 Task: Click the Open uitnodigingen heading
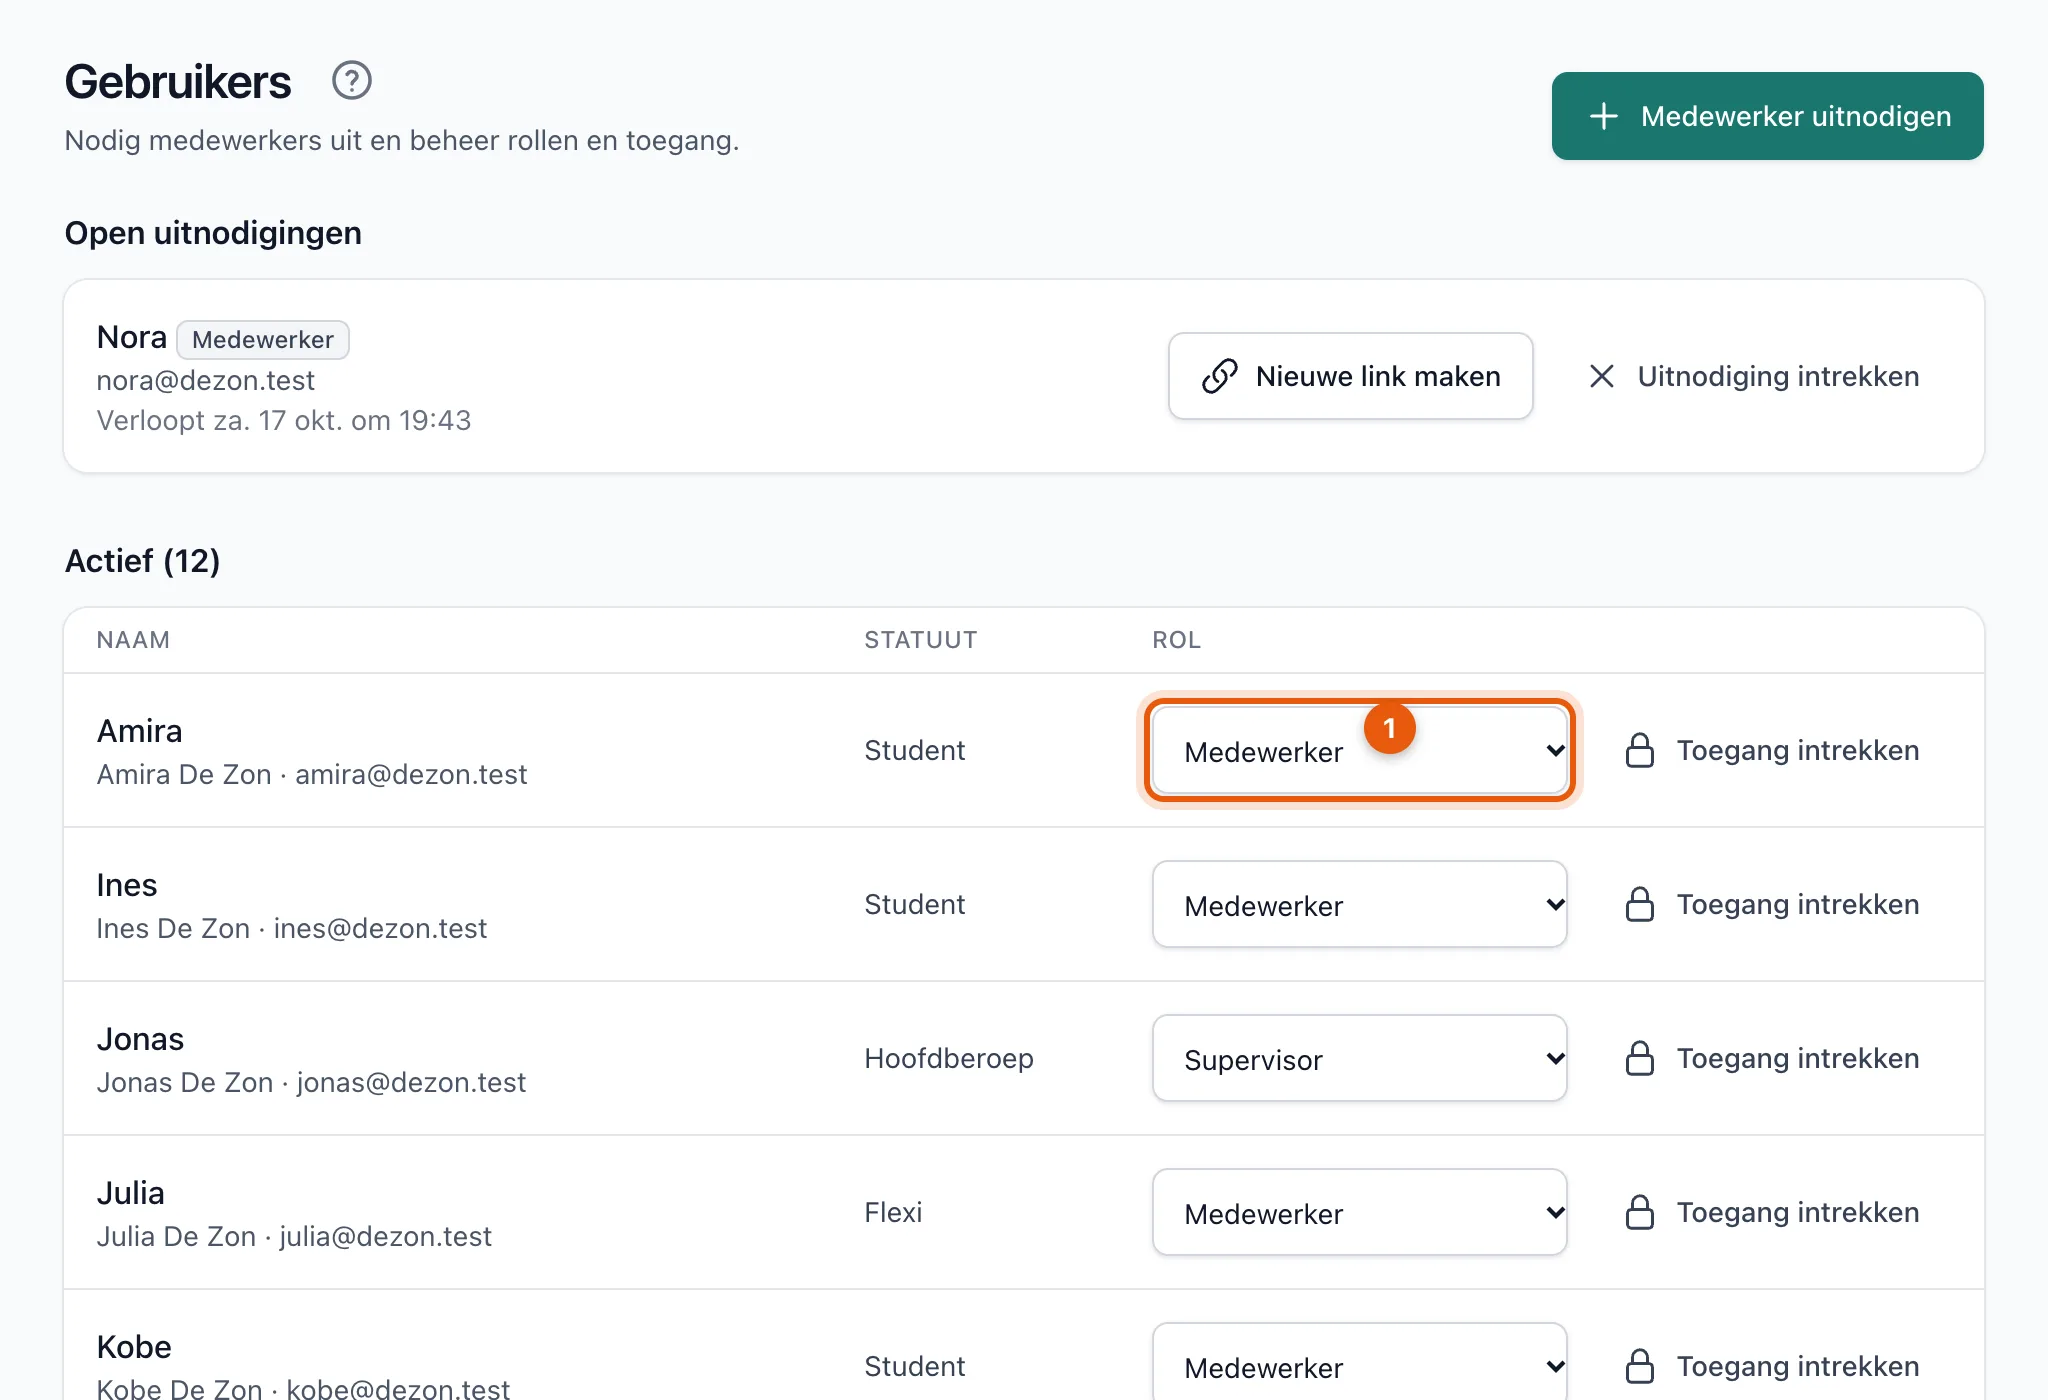(213, 233)
